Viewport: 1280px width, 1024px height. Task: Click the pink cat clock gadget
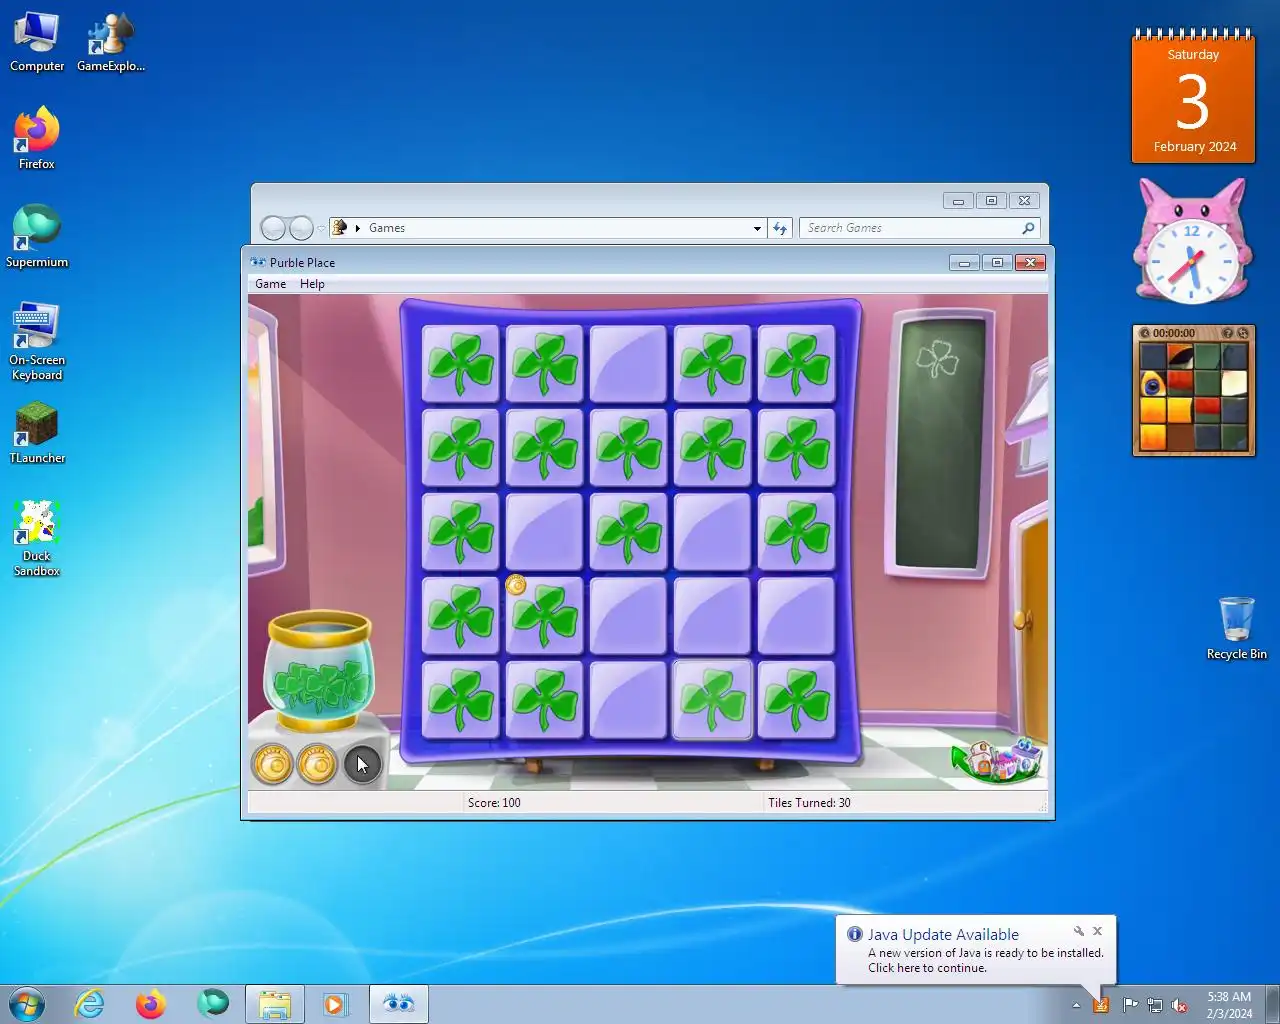pyautogui.click(x=1192, y=243)
